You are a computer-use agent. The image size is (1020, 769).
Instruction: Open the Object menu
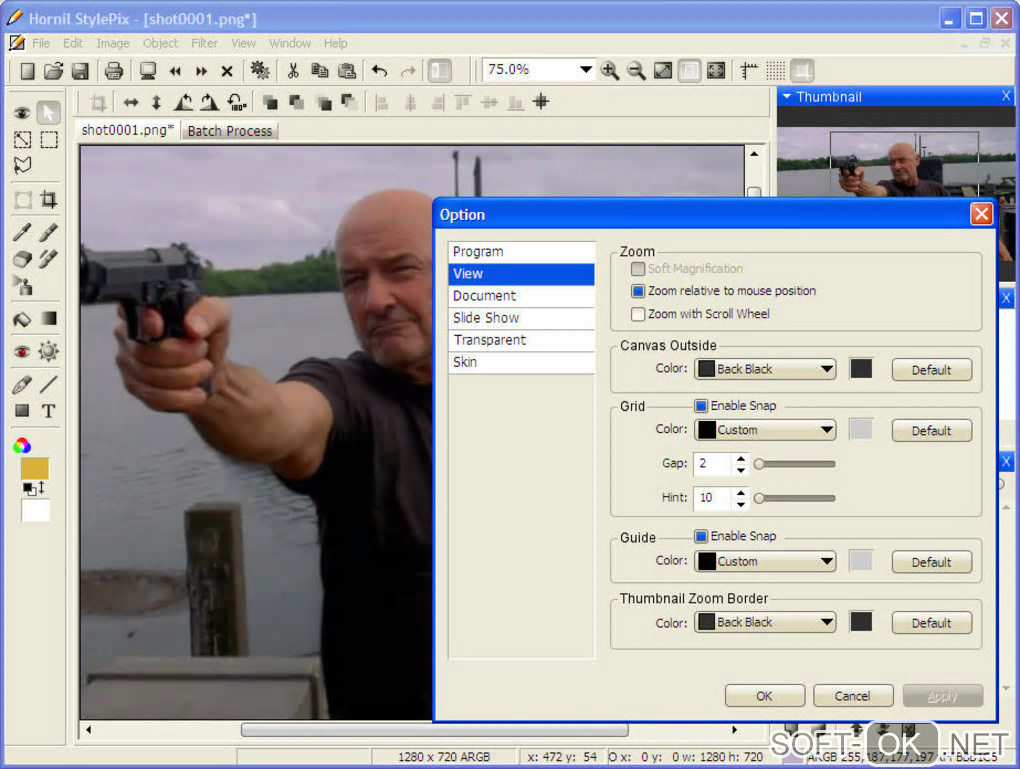(x=160, y=43)
